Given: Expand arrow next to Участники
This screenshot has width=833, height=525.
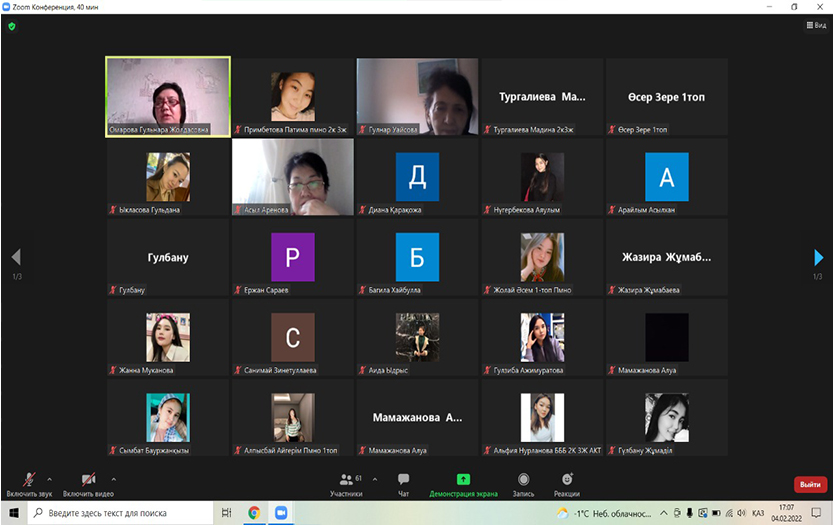Looking at the screenshot, I should (x=374, y=478).
